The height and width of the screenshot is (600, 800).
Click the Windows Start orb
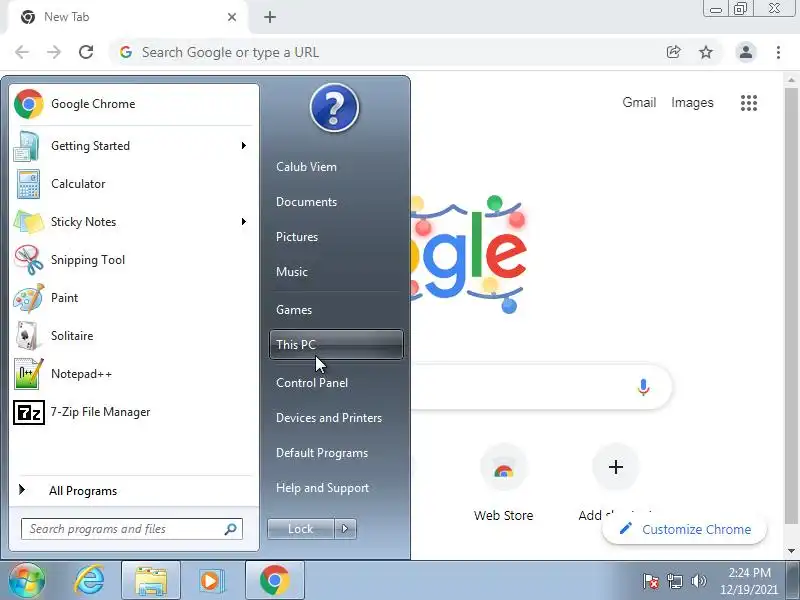[x=26, y=580]
